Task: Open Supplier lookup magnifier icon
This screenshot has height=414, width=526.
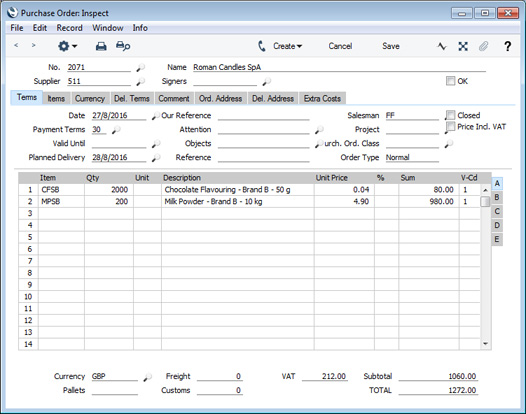Action: coord(140,81)
